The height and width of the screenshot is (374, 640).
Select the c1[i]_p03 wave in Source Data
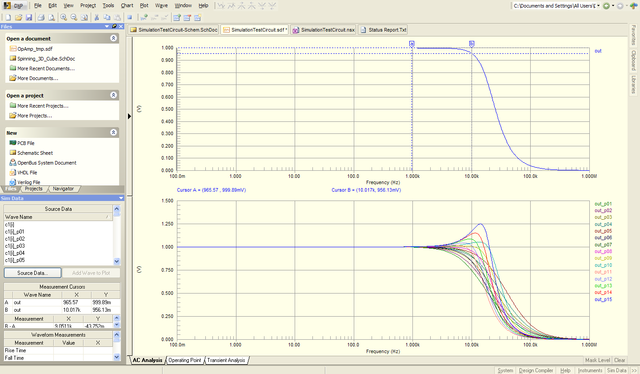click(15, 246)
